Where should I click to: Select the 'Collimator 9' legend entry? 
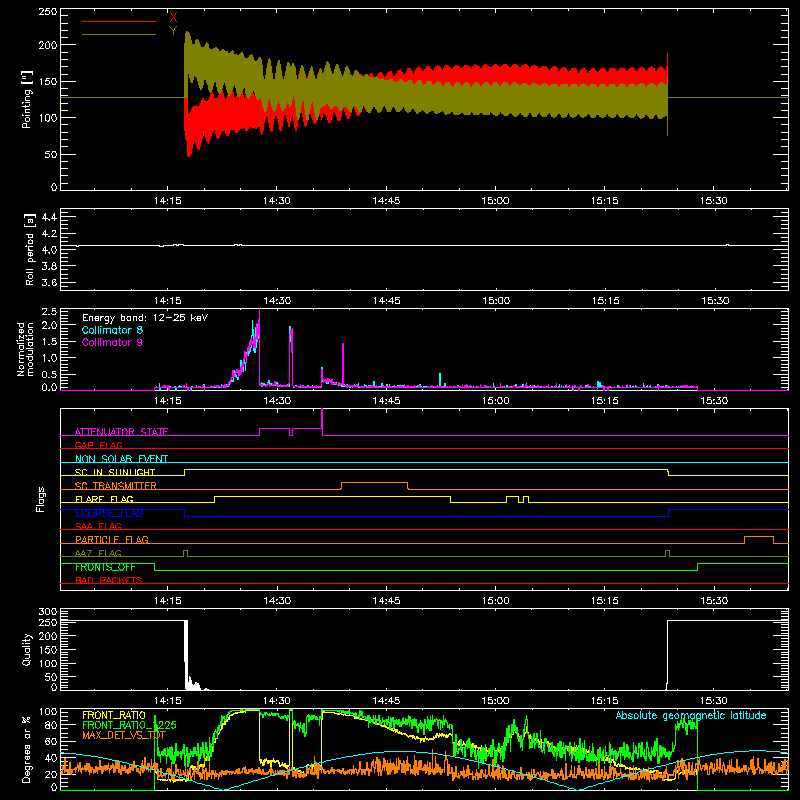click(x=112, y=342)
